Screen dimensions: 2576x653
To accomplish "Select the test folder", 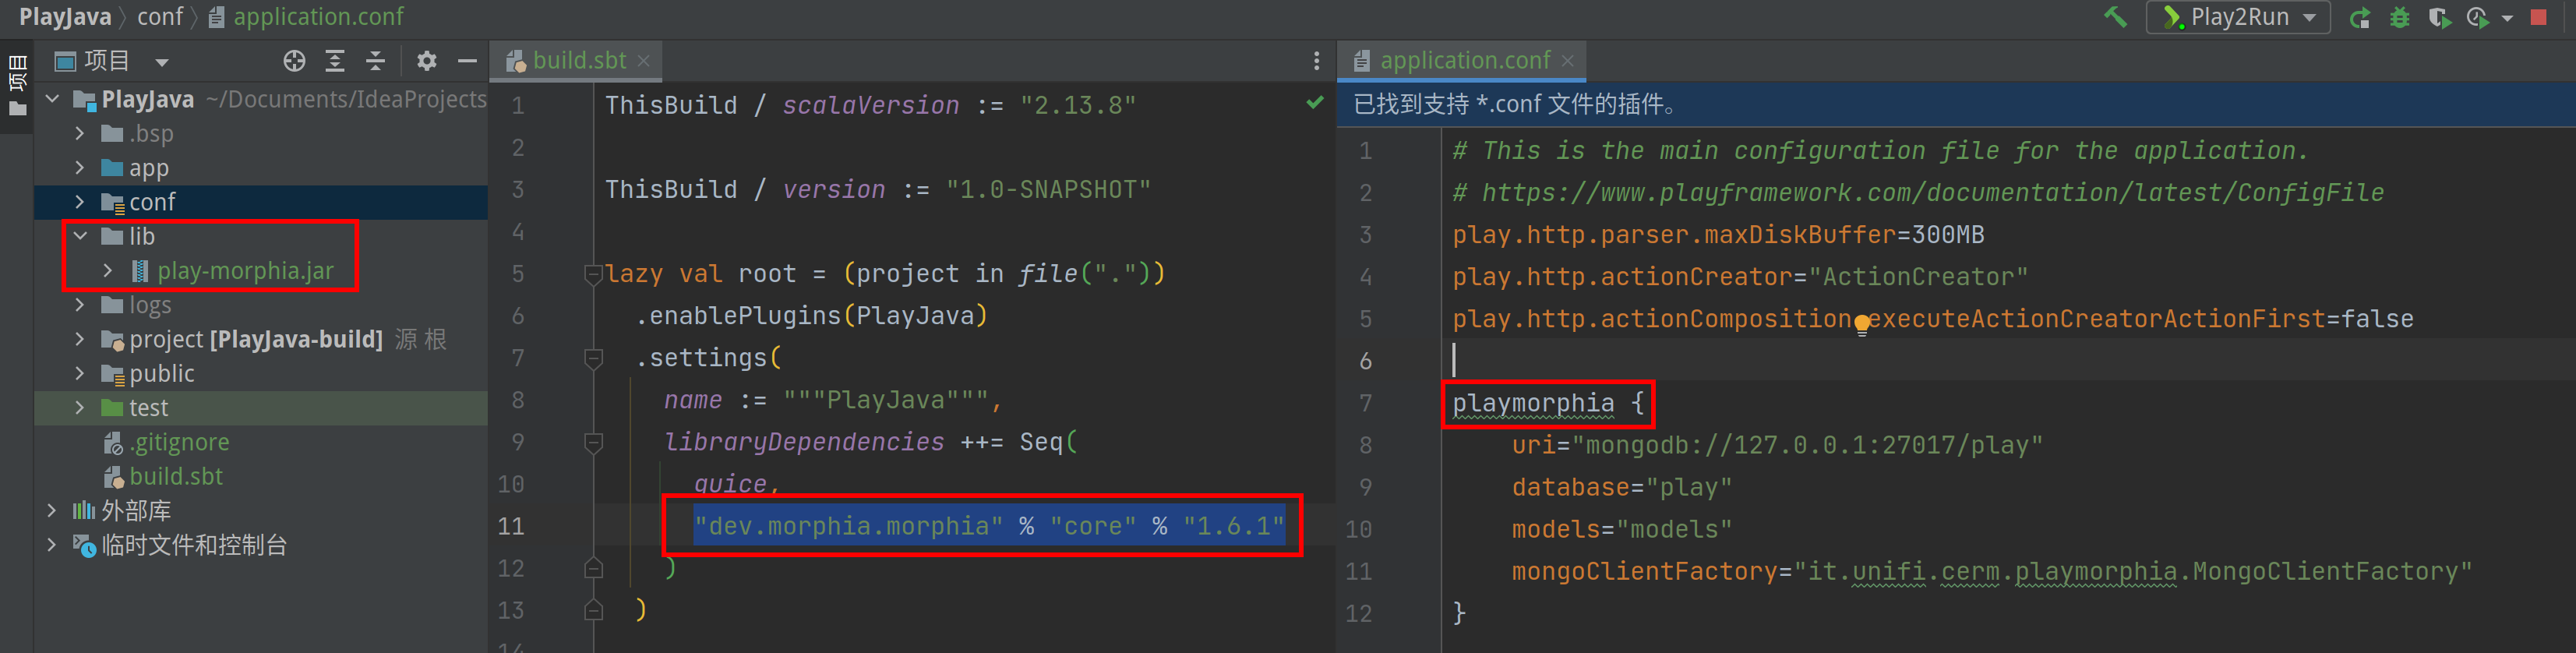I will [x=261, y=408].
